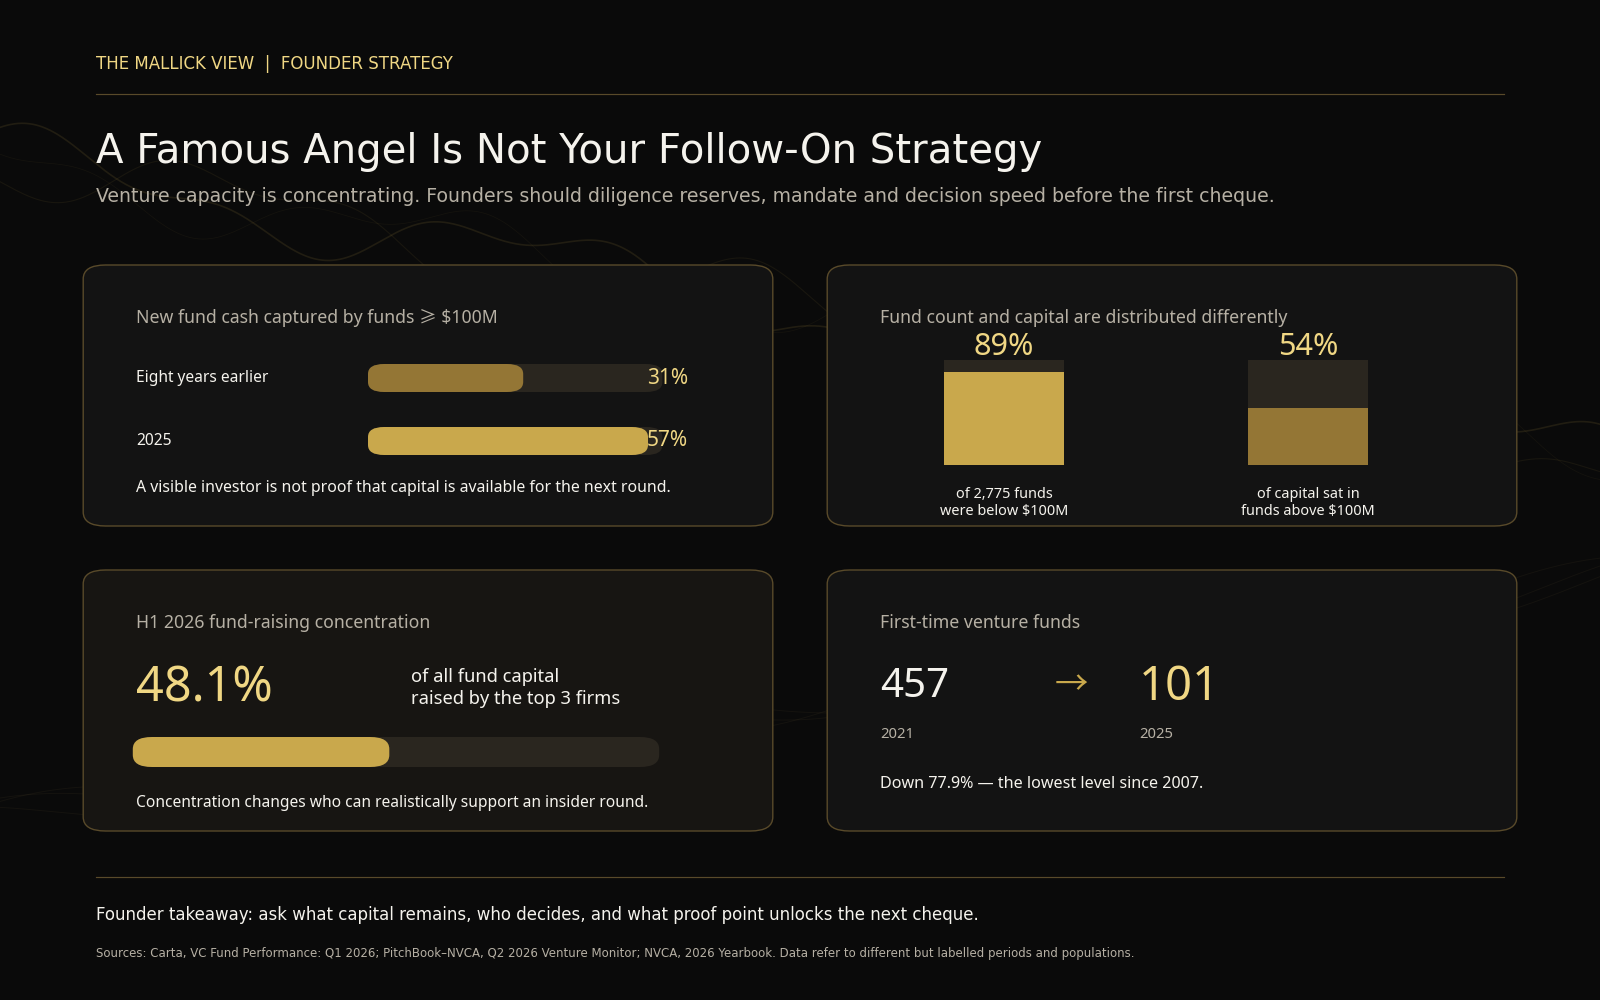
Task: Click the 'of capital sat in funds above $100M' caption
Action: coord(1308,501)
